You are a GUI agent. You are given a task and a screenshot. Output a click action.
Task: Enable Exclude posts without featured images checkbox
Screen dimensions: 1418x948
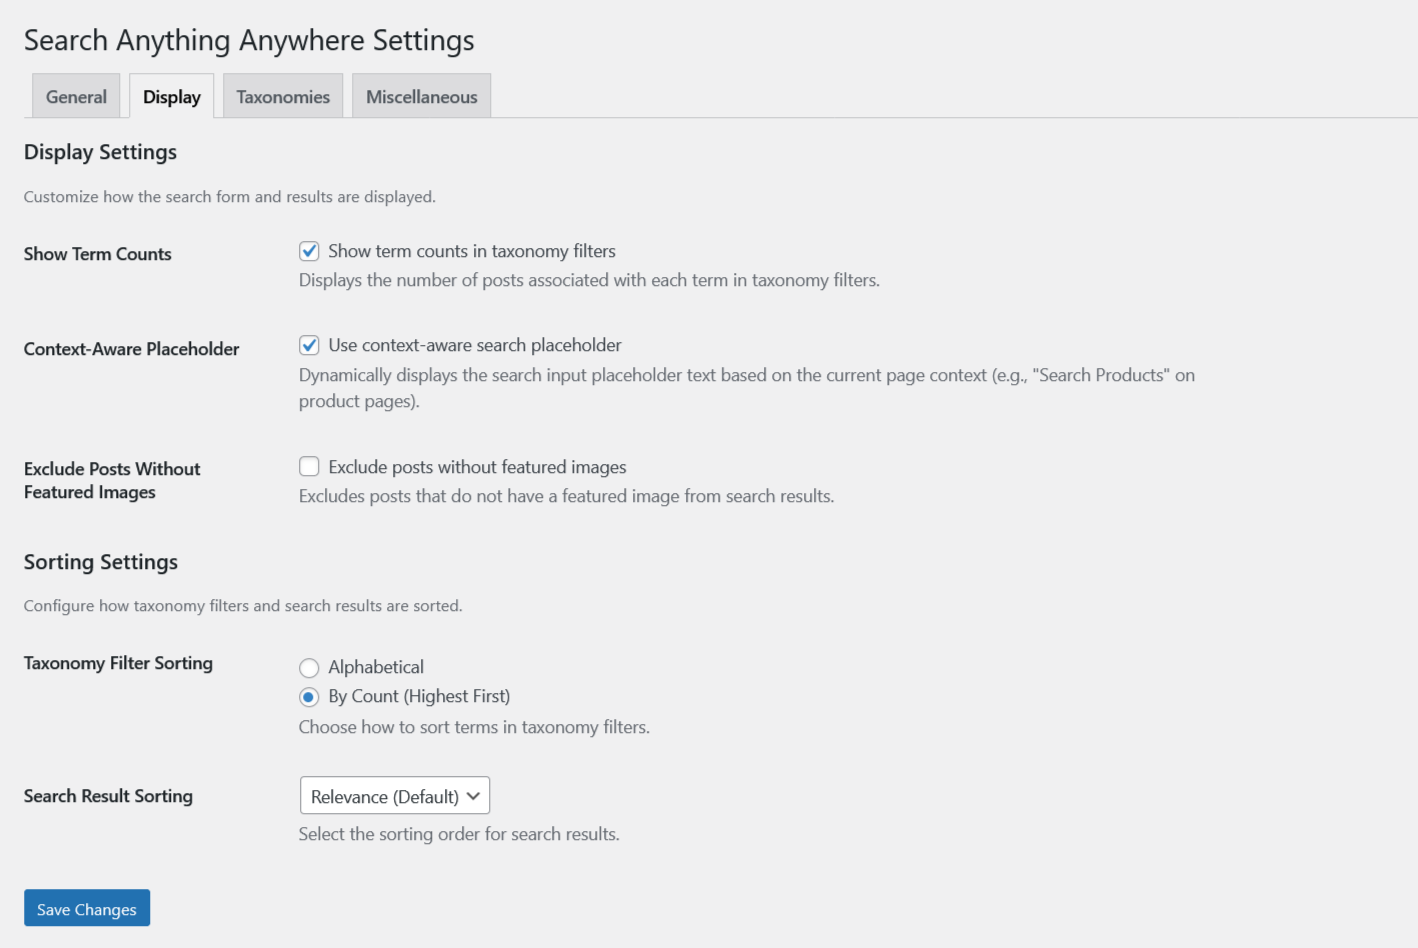(x=309, y=467)
